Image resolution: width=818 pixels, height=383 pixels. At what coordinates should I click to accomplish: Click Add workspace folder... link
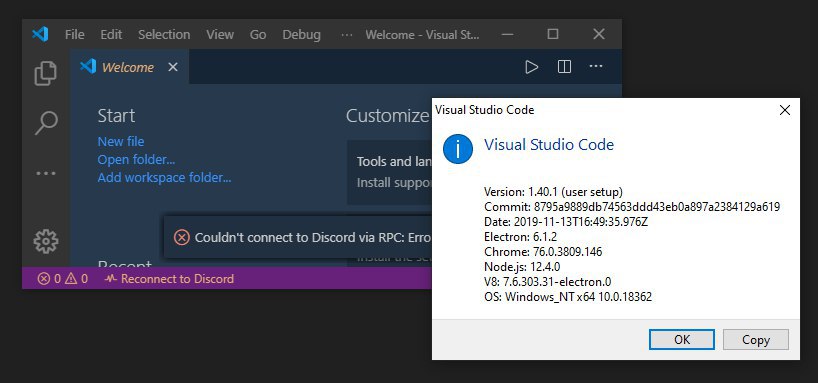pos(164,177)
